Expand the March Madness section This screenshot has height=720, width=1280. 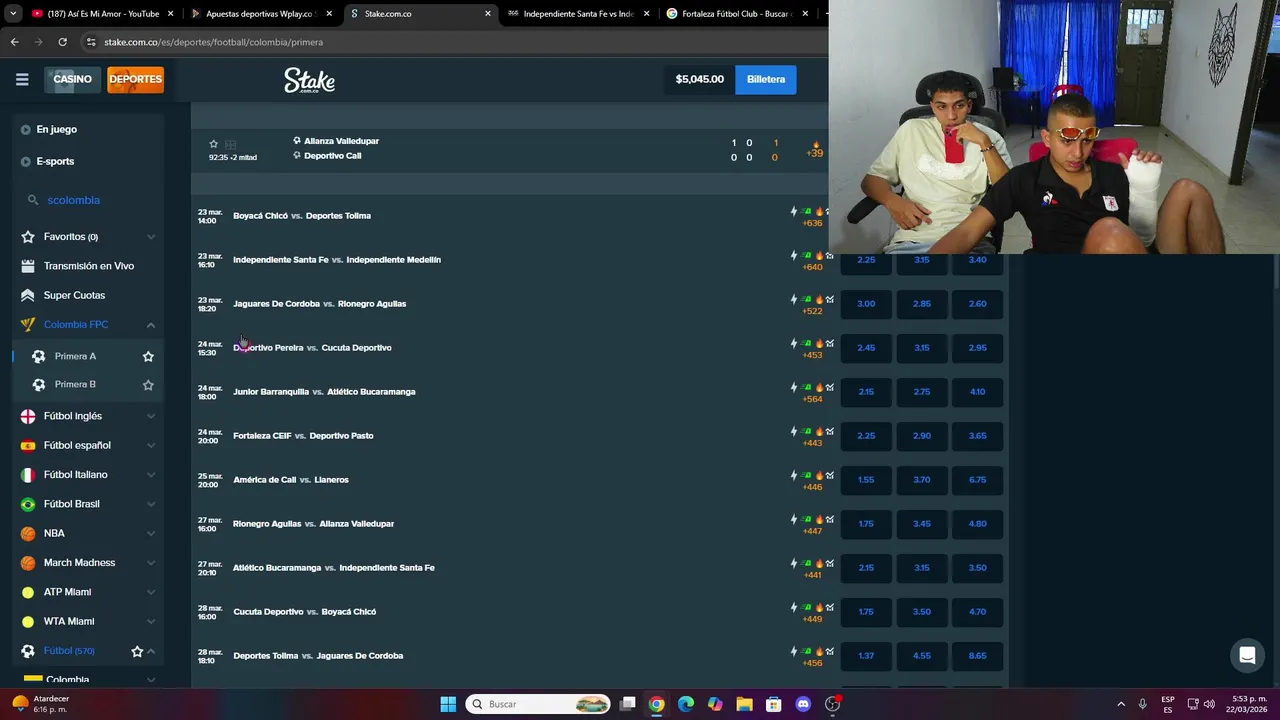click(x=151, y=563)
